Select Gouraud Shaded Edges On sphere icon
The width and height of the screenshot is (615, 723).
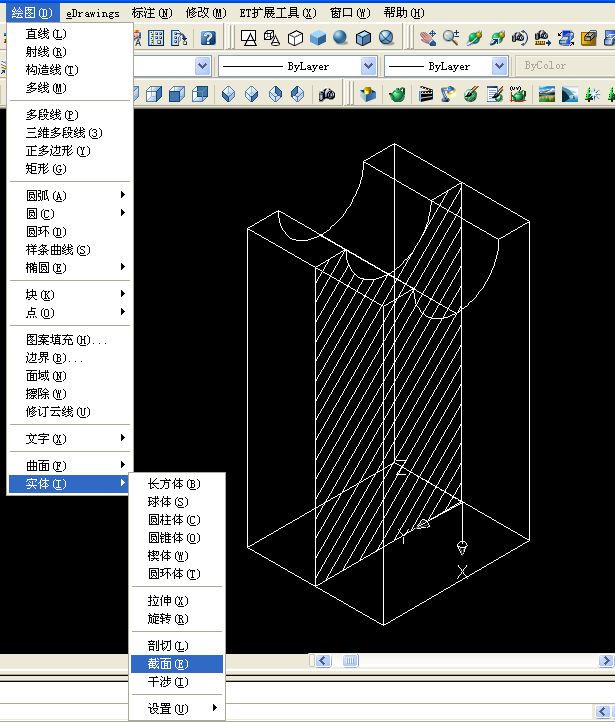pos(386,38)
